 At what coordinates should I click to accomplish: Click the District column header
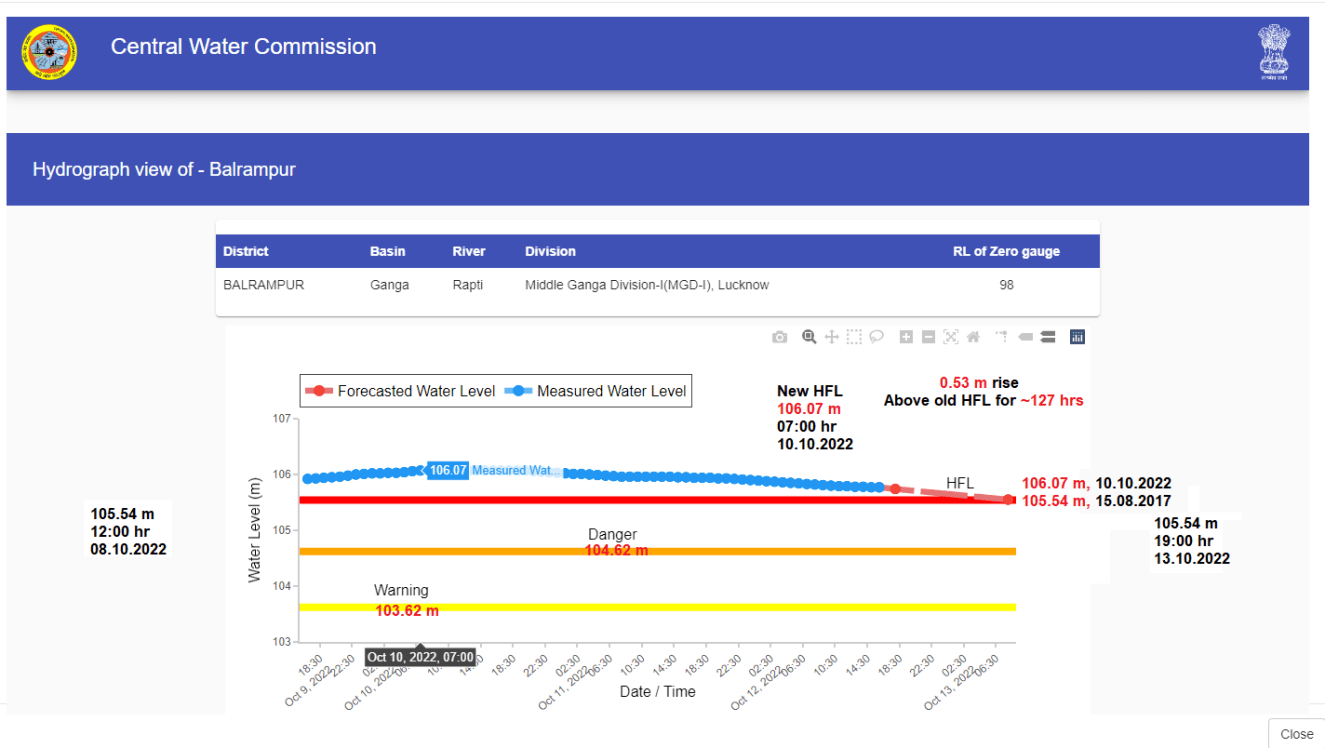tap(245, 251)
